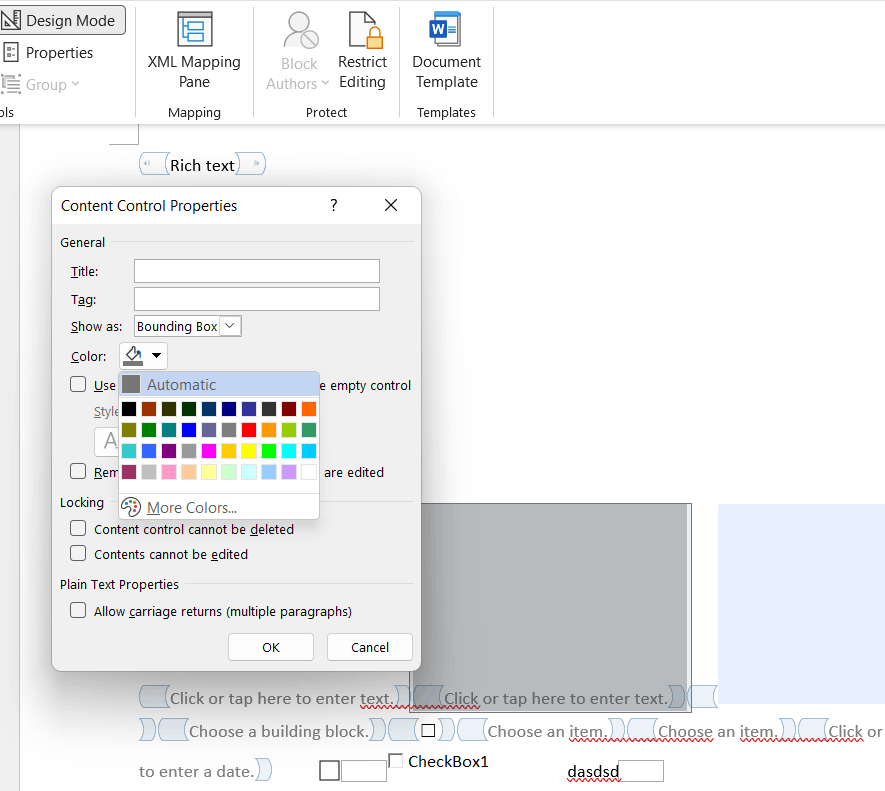Open the "Show as" Bounding Box dropdown

(230, 325)
